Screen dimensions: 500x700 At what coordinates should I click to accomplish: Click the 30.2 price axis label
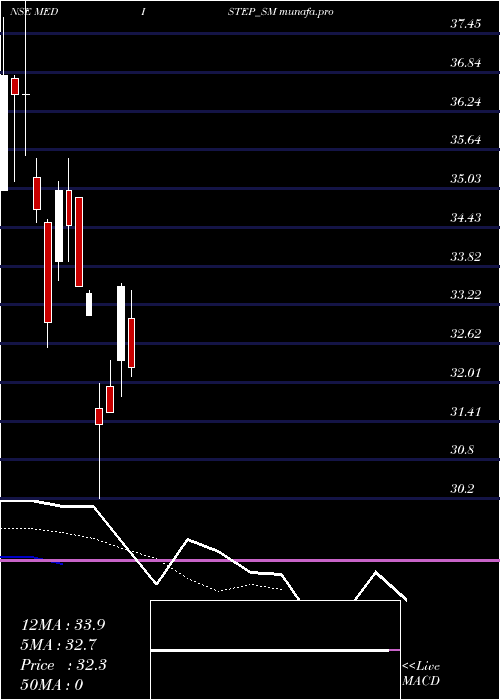point(462,488)
